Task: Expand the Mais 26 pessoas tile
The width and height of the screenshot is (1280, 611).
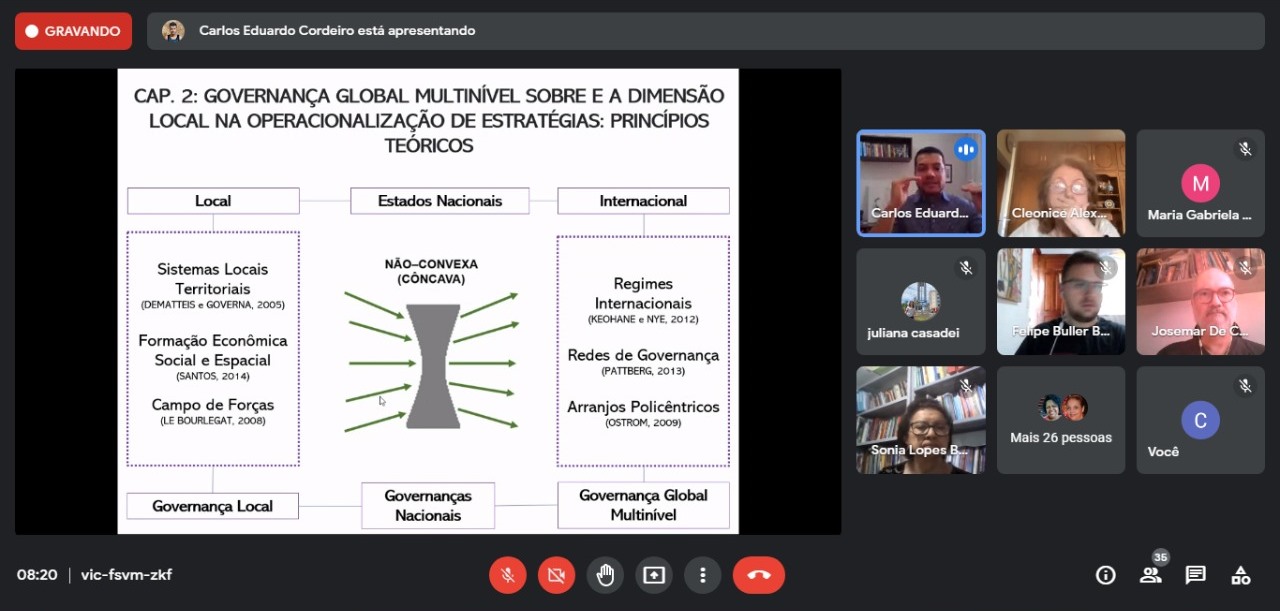Action: 1060,420
